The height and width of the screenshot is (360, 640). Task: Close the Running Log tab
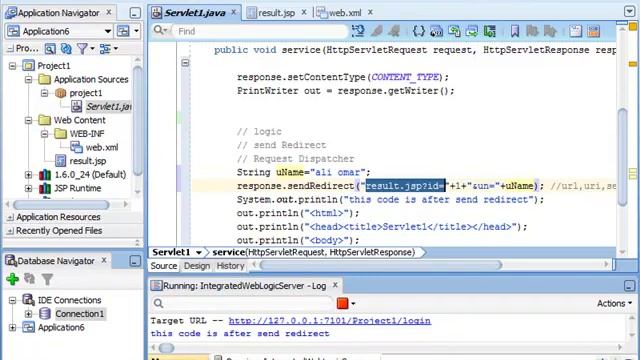tap(335, 285)
